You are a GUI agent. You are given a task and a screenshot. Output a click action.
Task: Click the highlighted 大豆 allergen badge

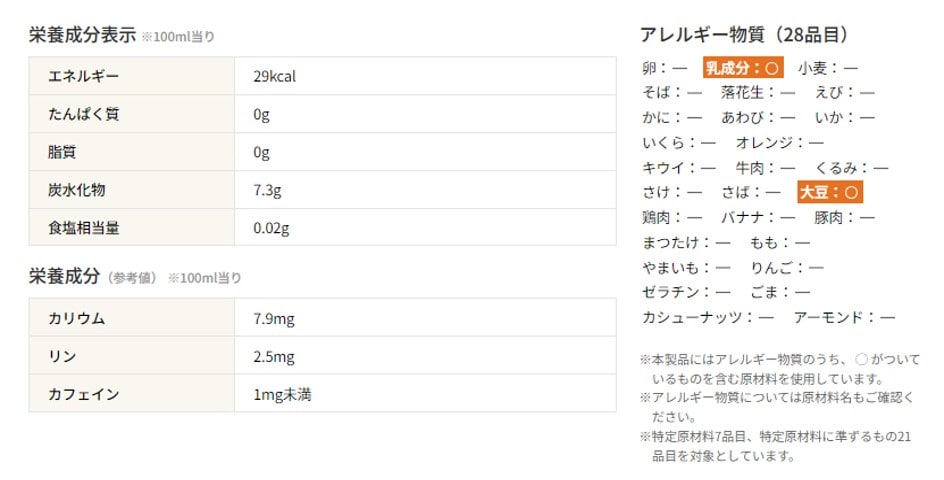tap(829, 192)
